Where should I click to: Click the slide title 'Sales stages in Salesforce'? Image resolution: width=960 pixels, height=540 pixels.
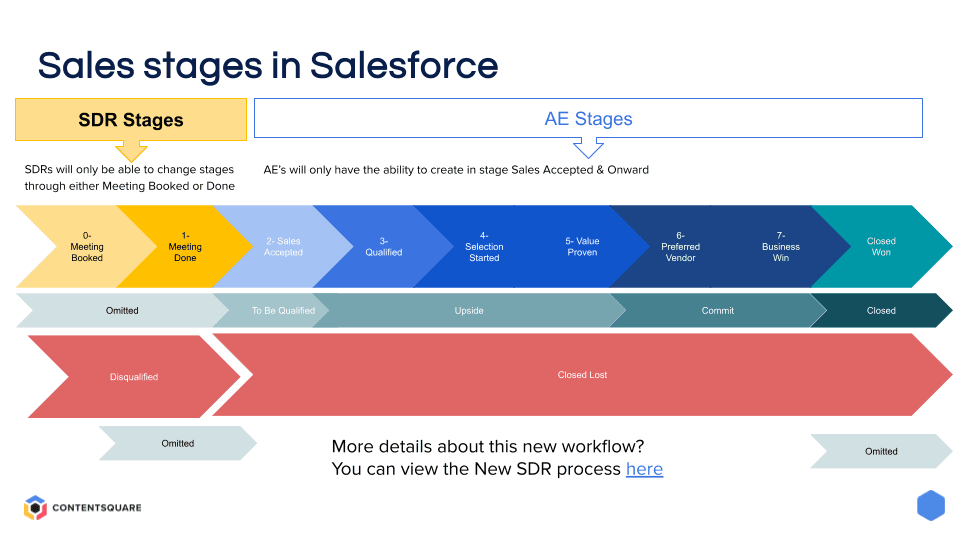268,66
